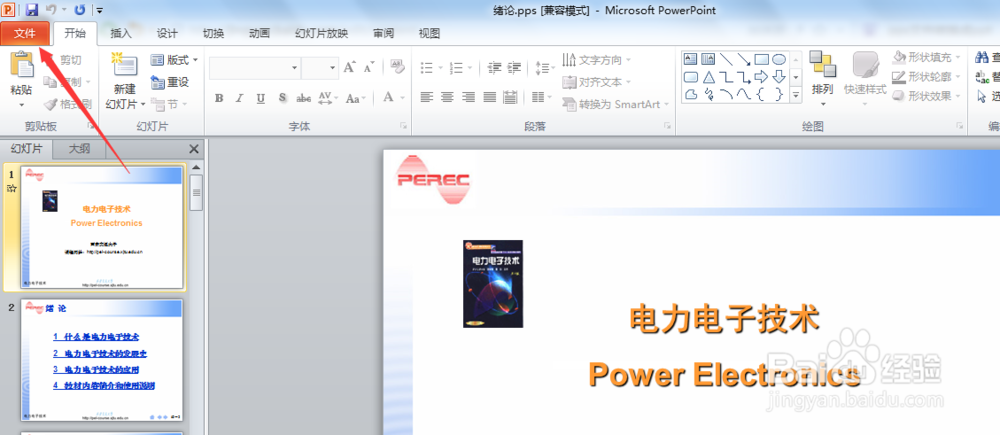
Task: Click the Redo/Repeat icon in quick access toolbar
Action: tap(80, 10)
